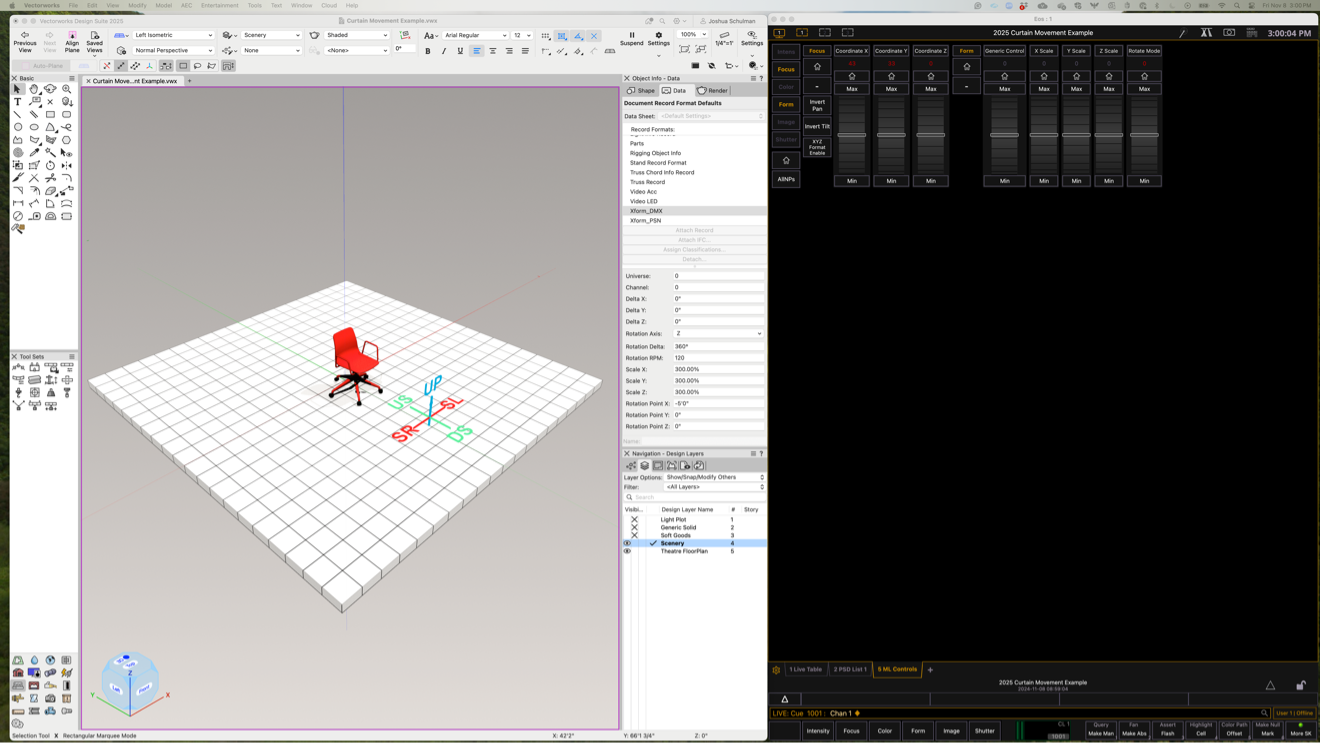Toggle visibility of the Scenery layer
The width and height of the screenshot is (1320, 745).
tap(628, 543)
